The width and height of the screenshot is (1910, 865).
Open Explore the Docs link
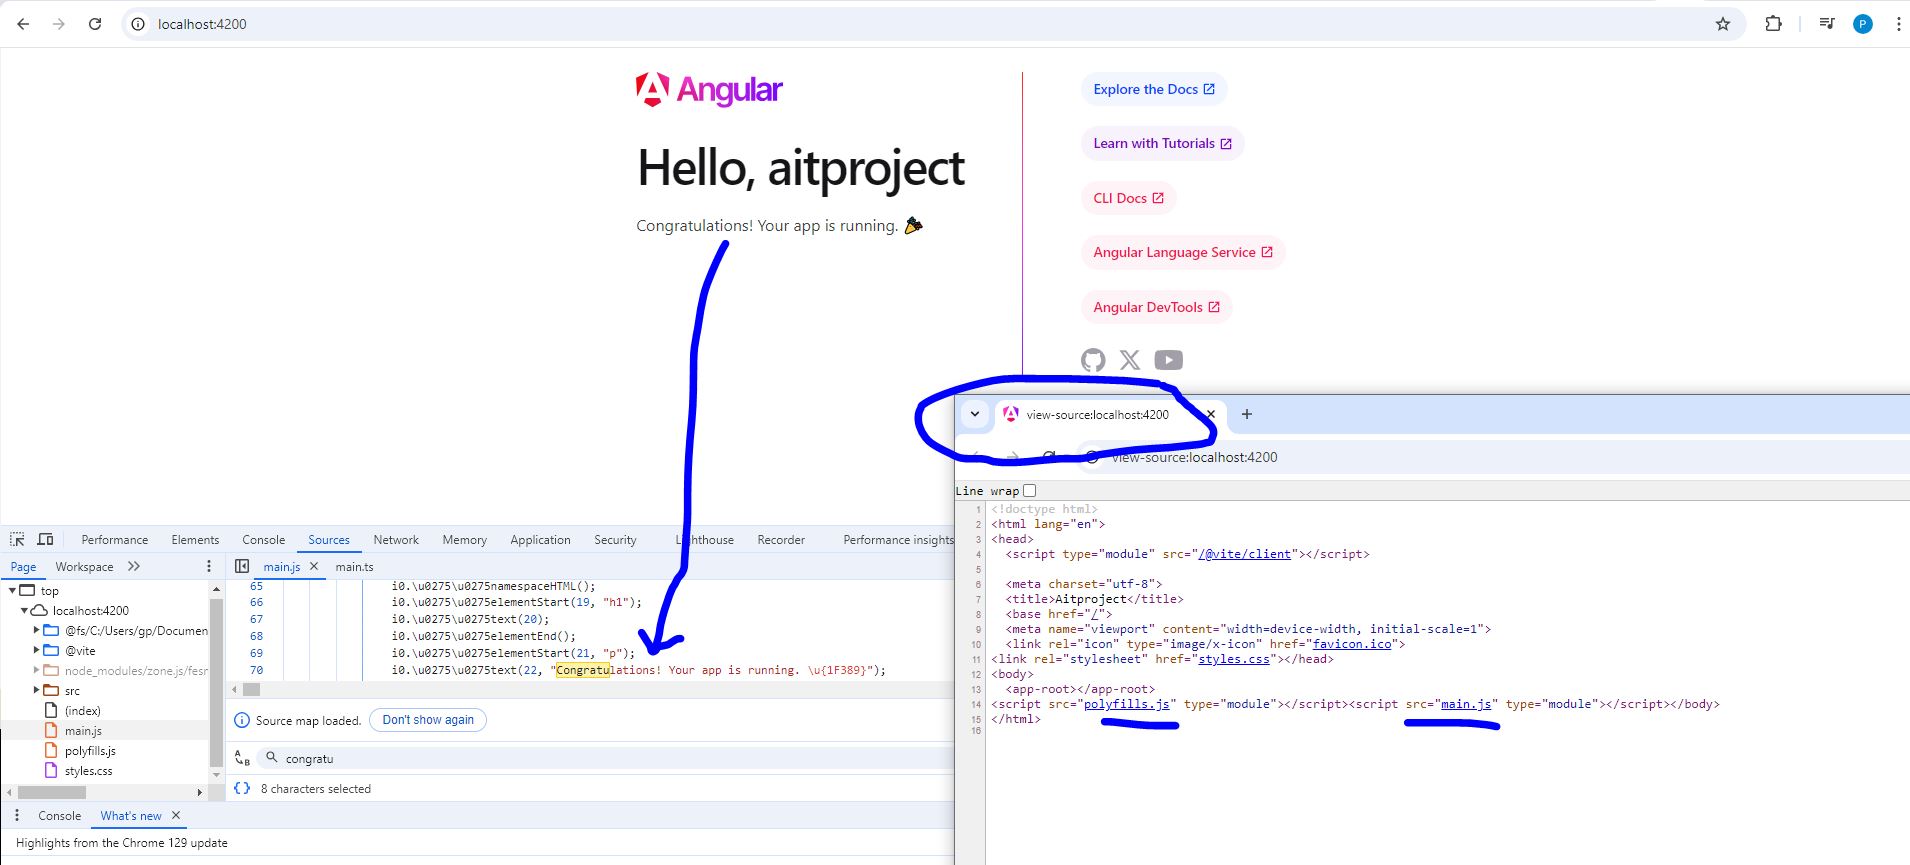[x=1154, y=89]
